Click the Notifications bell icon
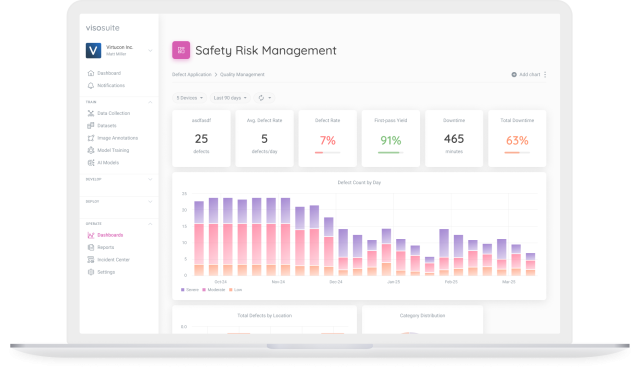Viewport: 640px width, 370px height. [x=91, y=85]
